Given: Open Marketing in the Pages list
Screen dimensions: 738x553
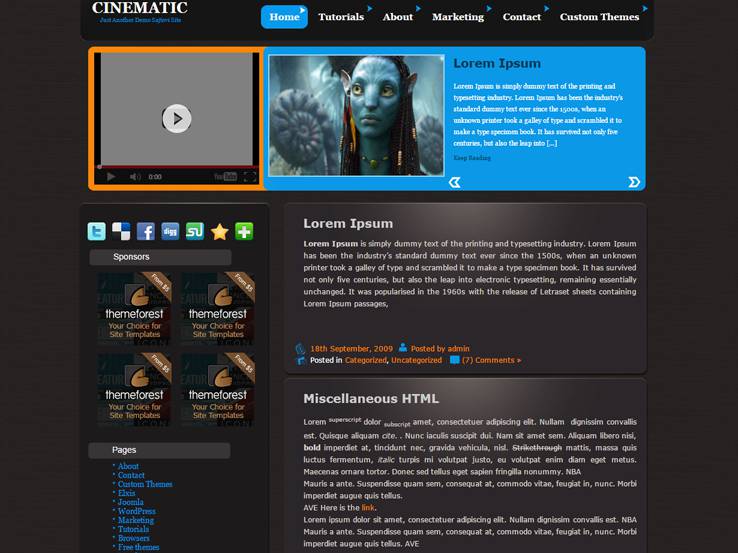Looking at the screenshot, I should pyautogui.click(x=136, y=520).
